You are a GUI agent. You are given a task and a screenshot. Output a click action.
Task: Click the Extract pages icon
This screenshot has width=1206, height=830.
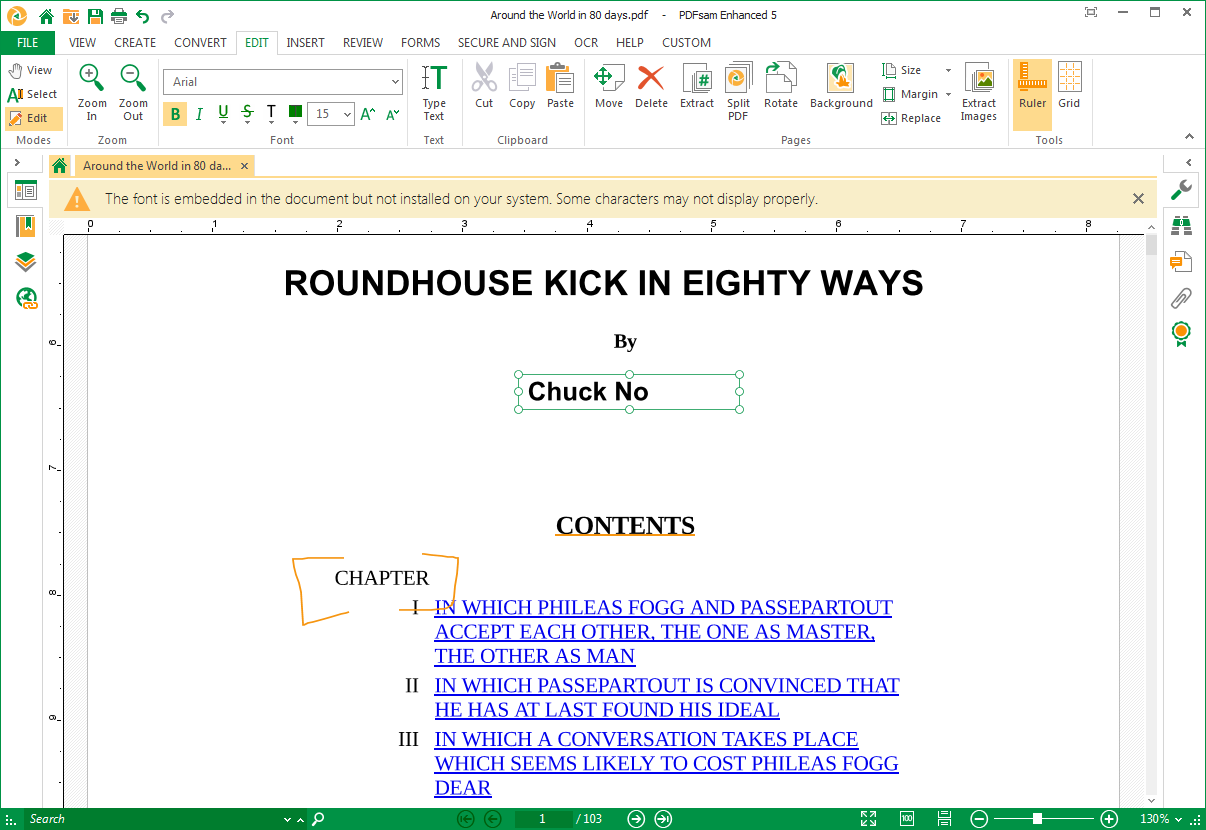pos(697,87)
